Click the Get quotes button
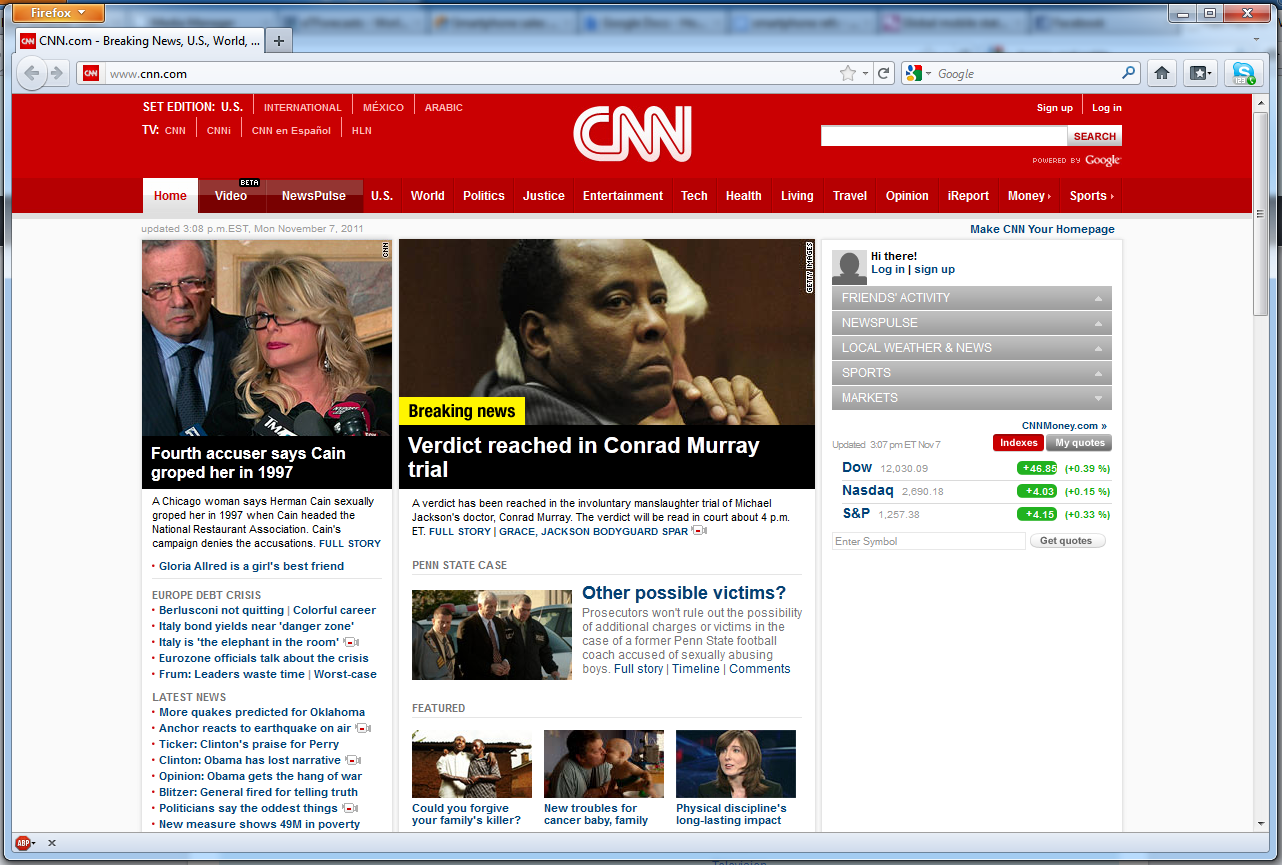The image size is (1282, 865). point(1068,541)
